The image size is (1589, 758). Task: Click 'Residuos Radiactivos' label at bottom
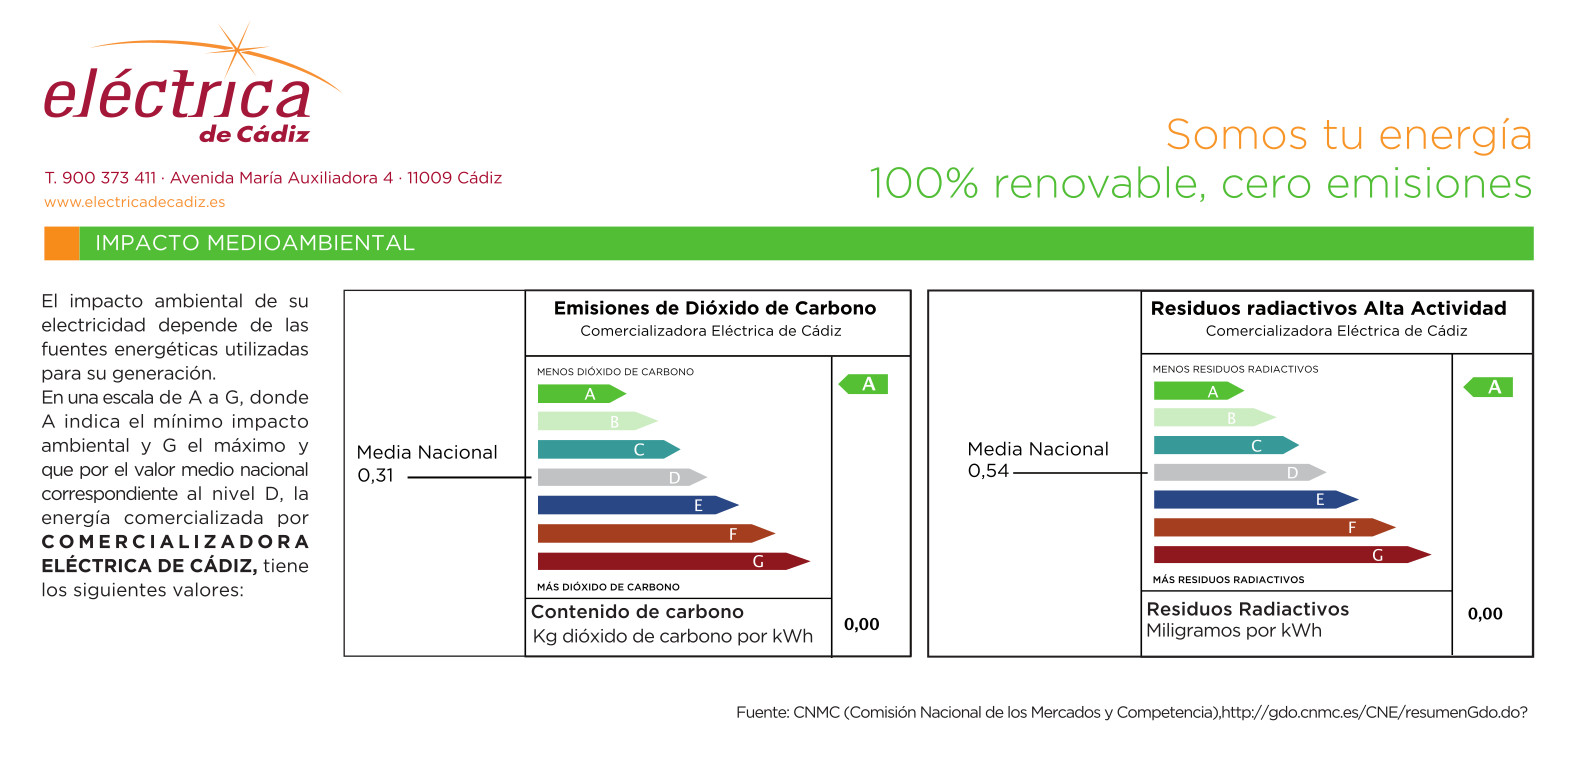pos(1247,609)
